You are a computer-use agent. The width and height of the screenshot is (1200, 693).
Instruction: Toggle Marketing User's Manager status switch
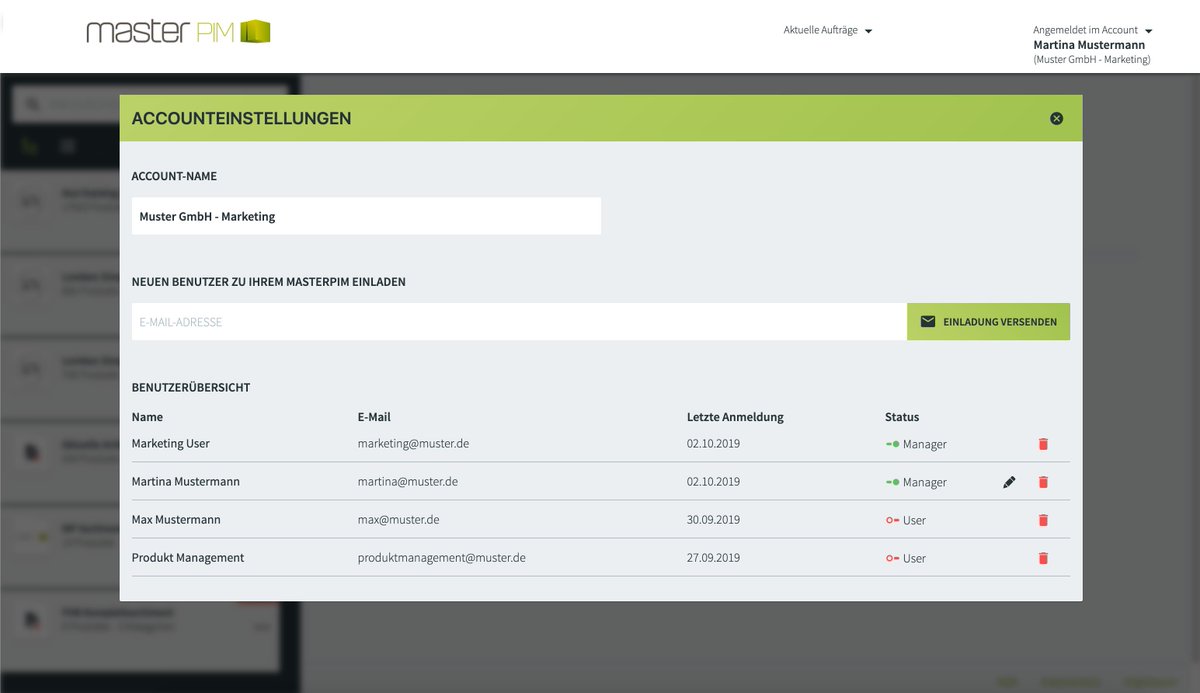(893, 443)
